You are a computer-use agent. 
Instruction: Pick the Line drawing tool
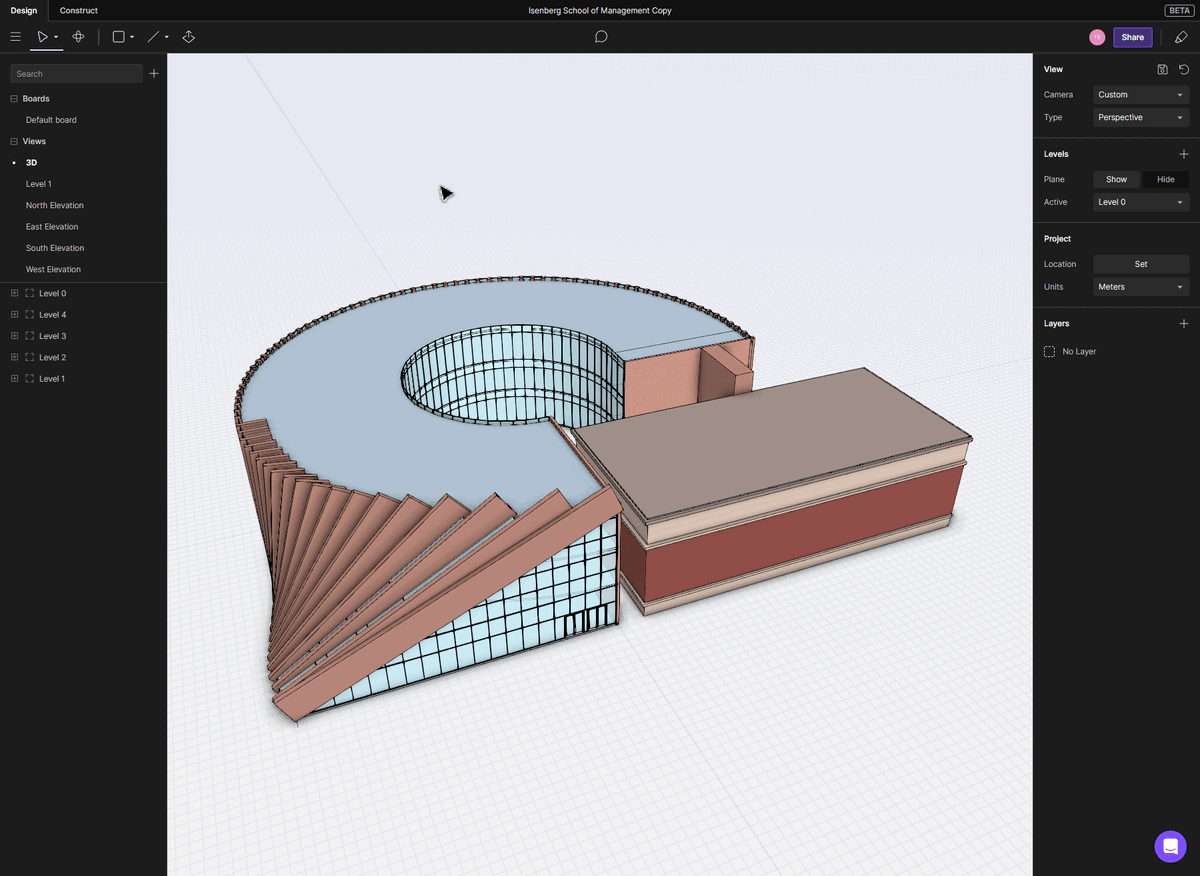click(153, 37)
